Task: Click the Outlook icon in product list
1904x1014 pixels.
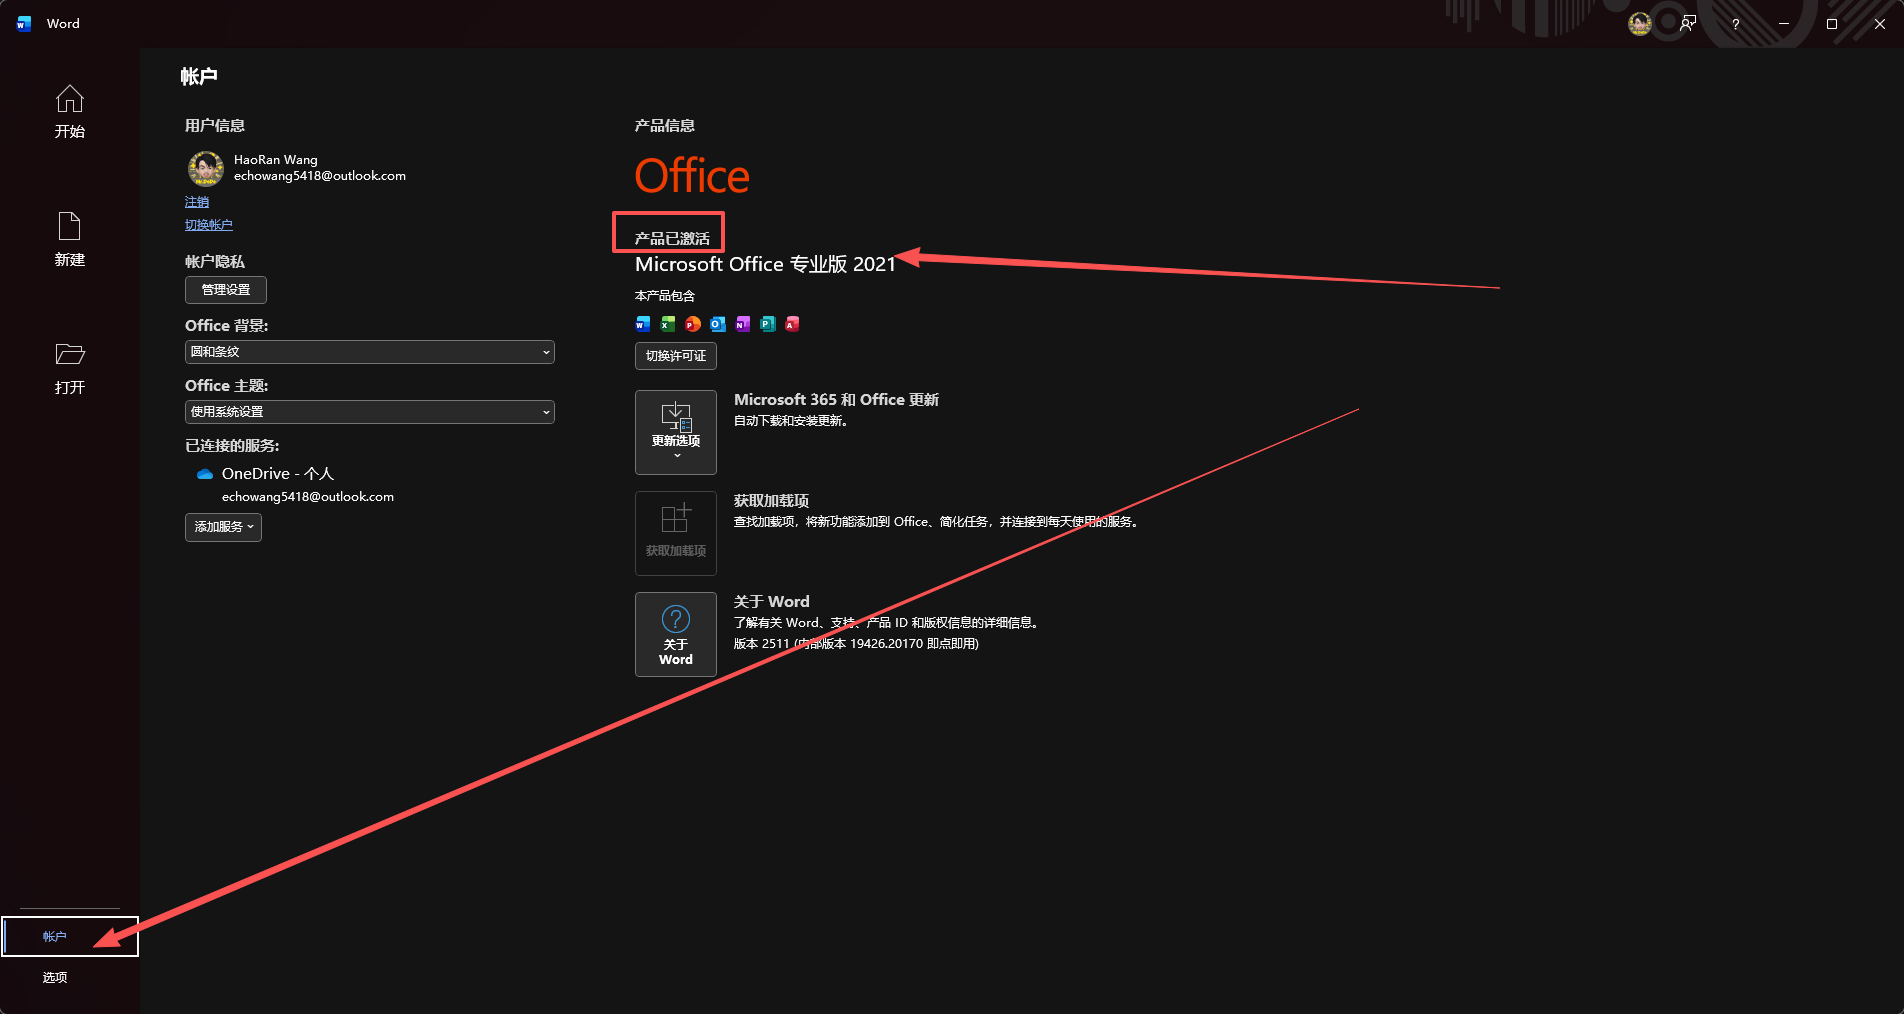Action: [x=718, y=324]
